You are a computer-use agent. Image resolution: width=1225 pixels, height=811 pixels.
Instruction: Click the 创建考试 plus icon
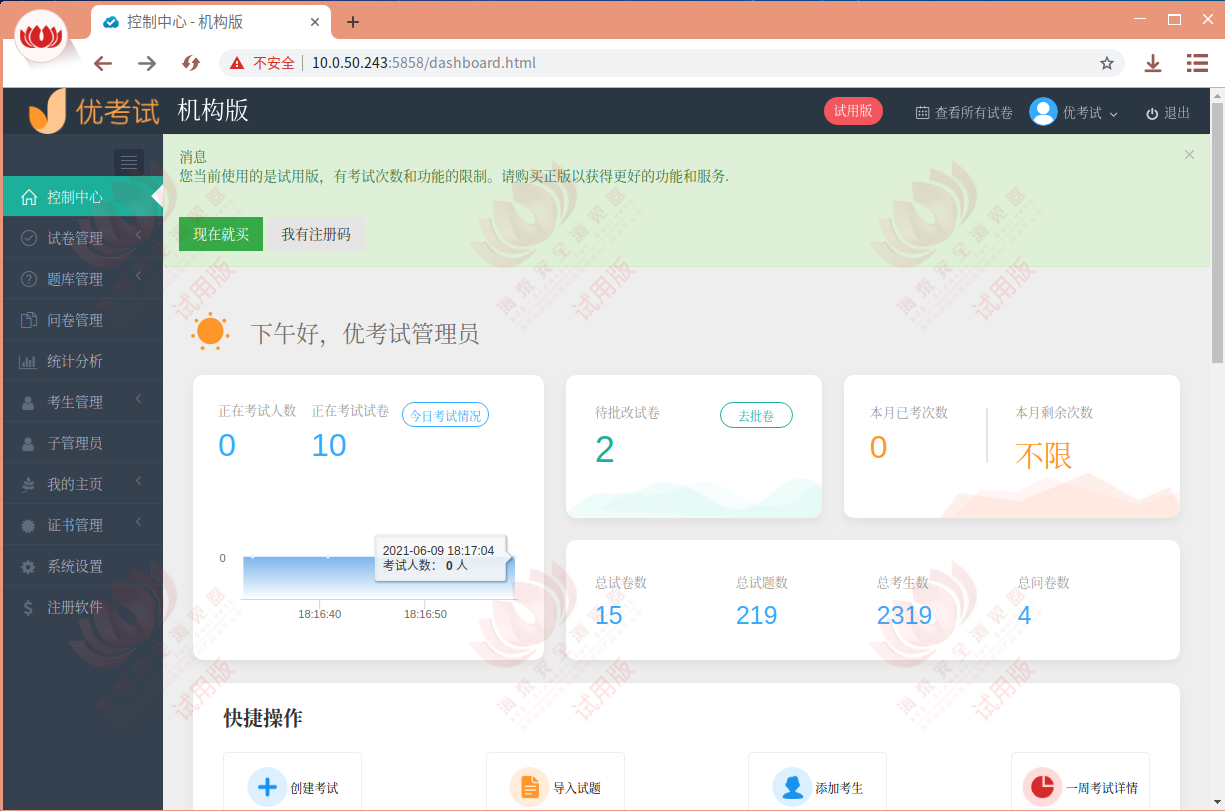point(266,786)
